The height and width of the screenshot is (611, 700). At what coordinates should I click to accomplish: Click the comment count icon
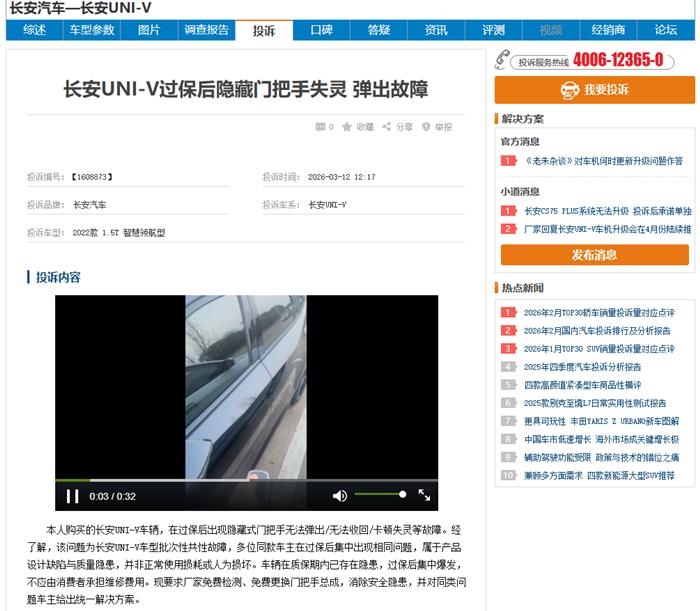pos(319,127)
